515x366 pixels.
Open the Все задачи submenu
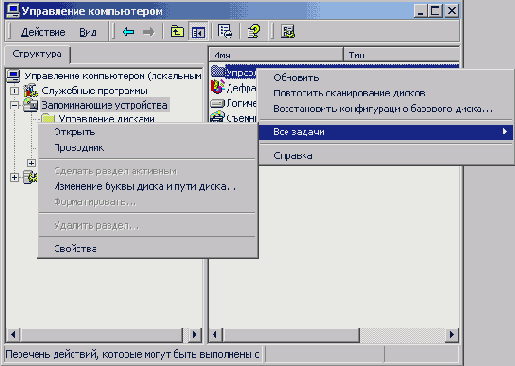pyautogui.click(x=386, y=132)
